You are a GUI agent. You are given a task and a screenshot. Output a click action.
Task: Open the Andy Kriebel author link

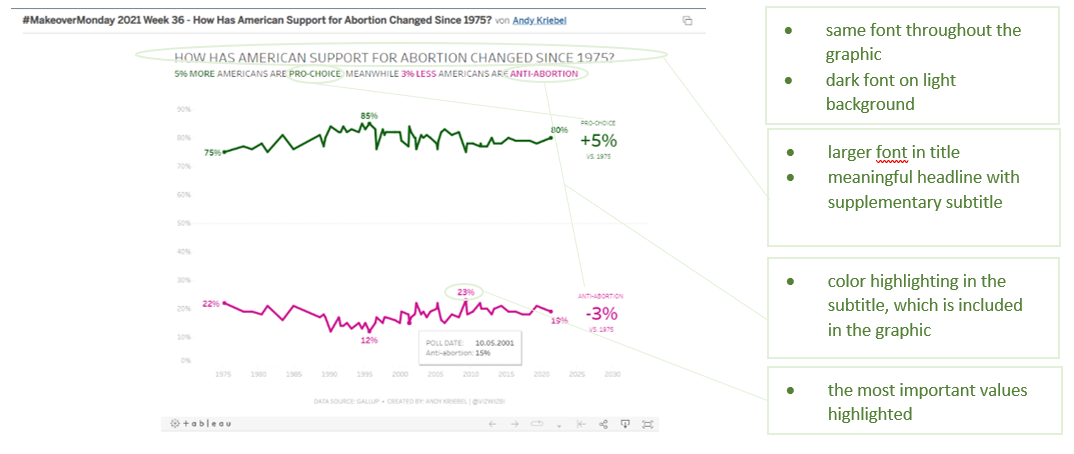[x=541, y=20]
